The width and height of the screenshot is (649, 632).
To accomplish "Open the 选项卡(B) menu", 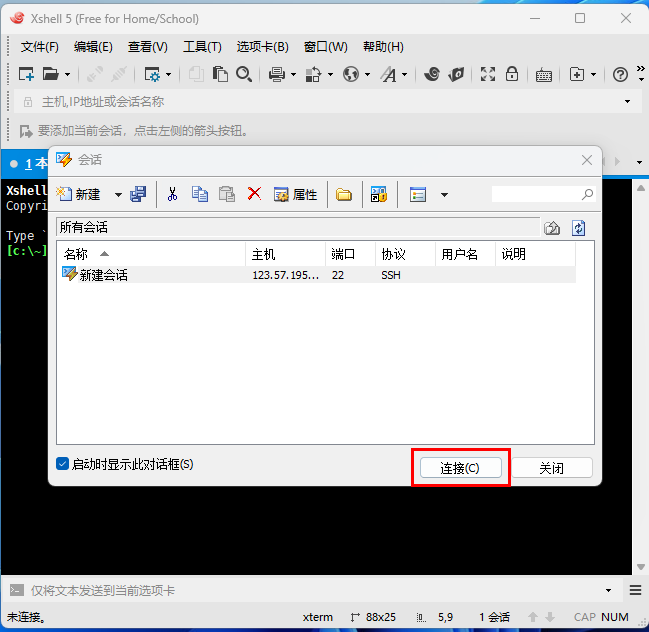I will (262, 47).
